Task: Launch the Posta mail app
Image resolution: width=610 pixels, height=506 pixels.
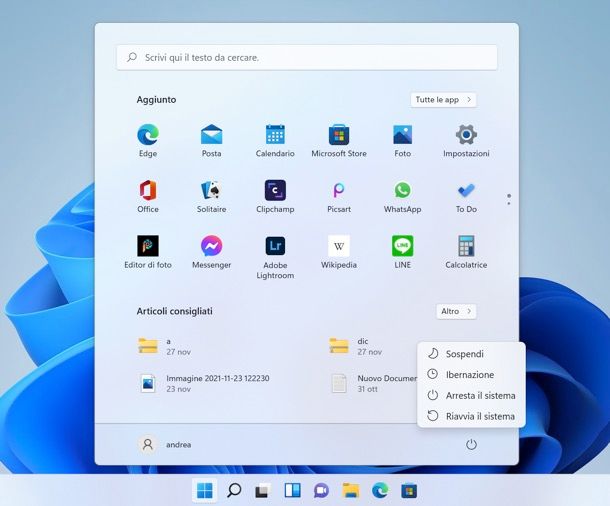Action: [x=211, y=140]
